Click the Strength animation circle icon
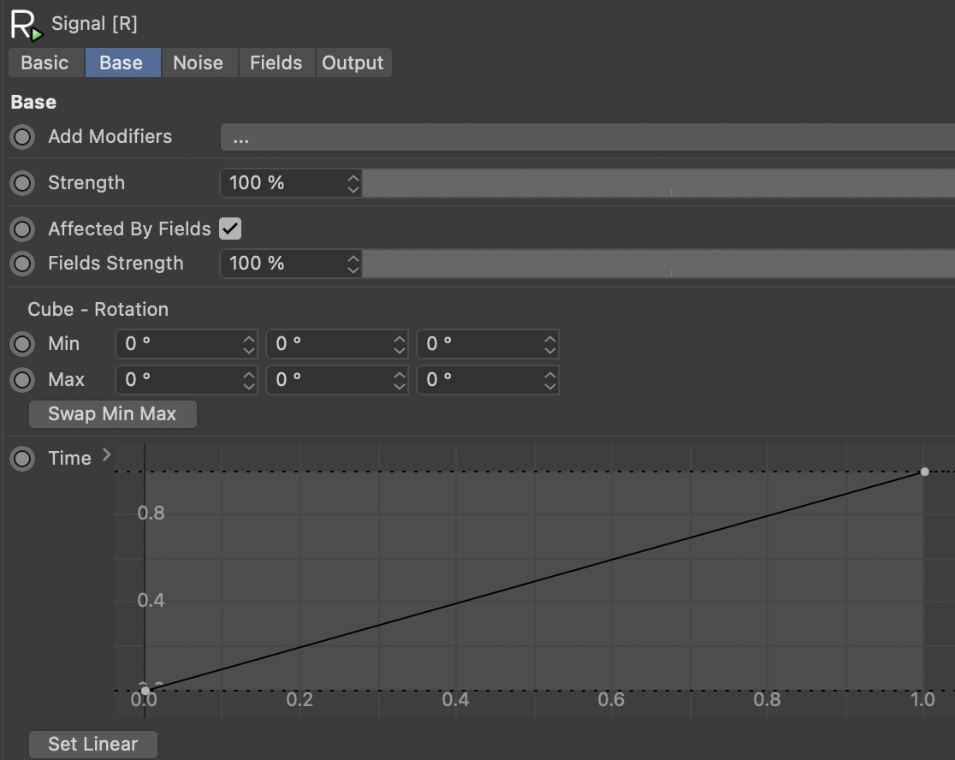 (22, 183)
